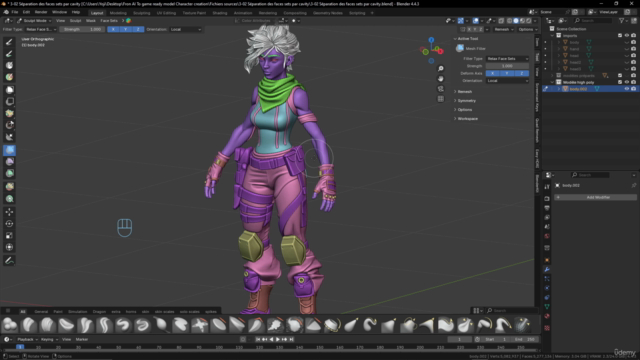
Task: Switch to the UV Editing workspace tab
Action: click(166, 13)
